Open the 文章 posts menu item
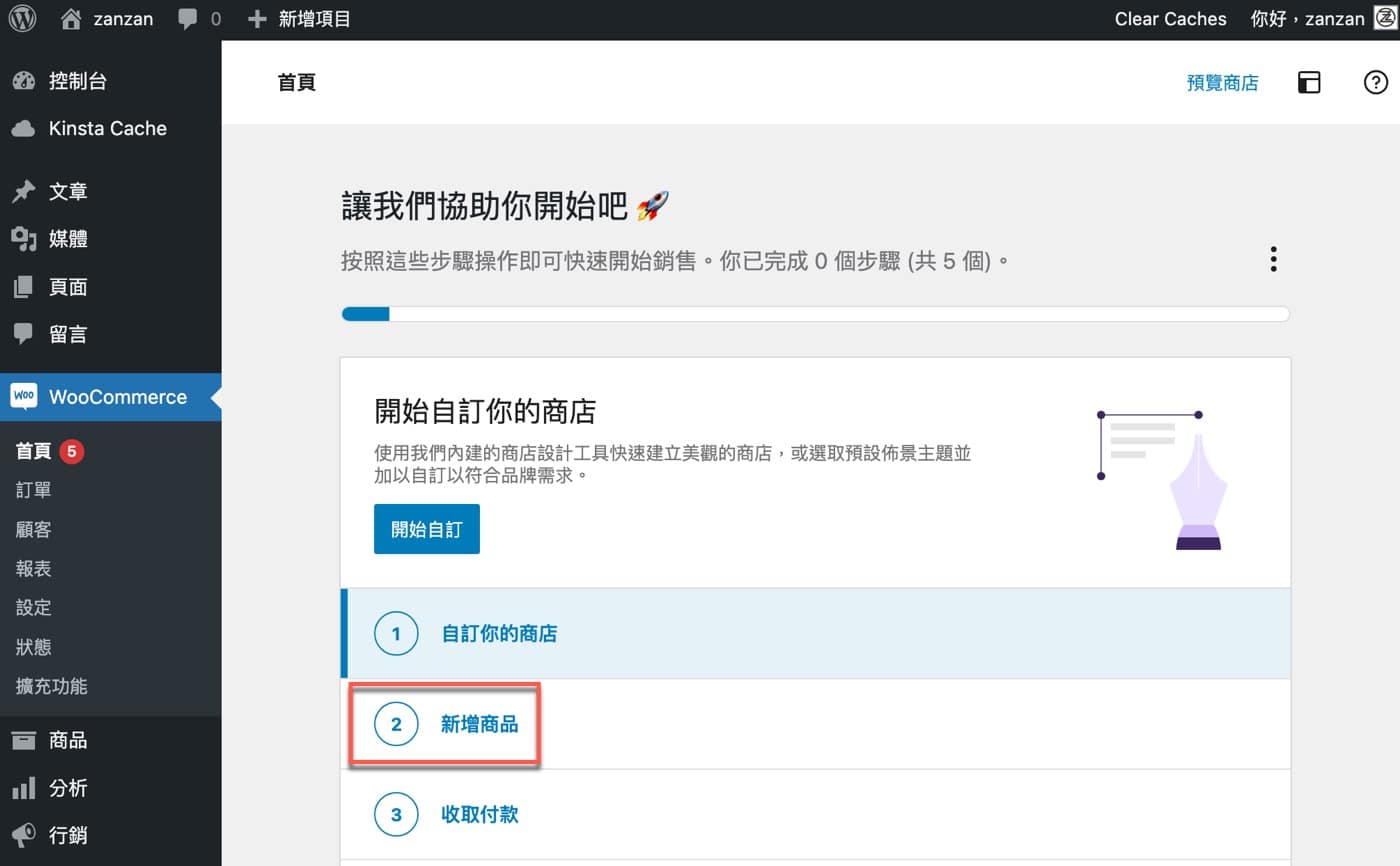Screen dimensions: 1400x866 tap(110, 191)
